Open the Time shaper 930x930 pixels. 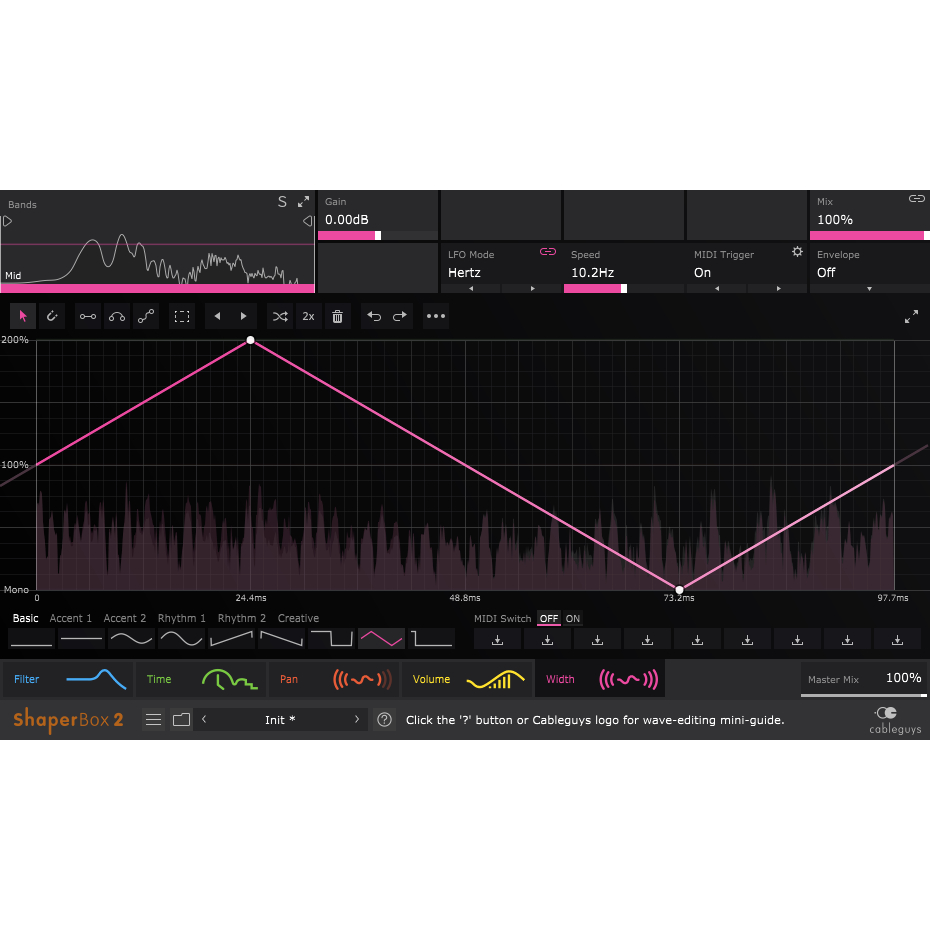tap(200, 679)
